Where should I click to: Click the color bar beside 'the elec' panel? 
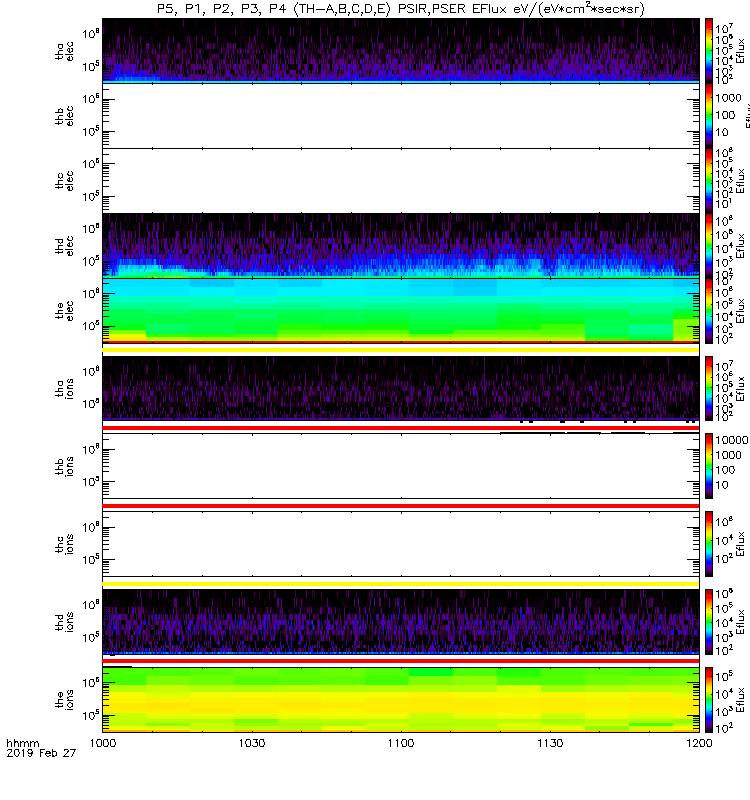pos(709,310)
